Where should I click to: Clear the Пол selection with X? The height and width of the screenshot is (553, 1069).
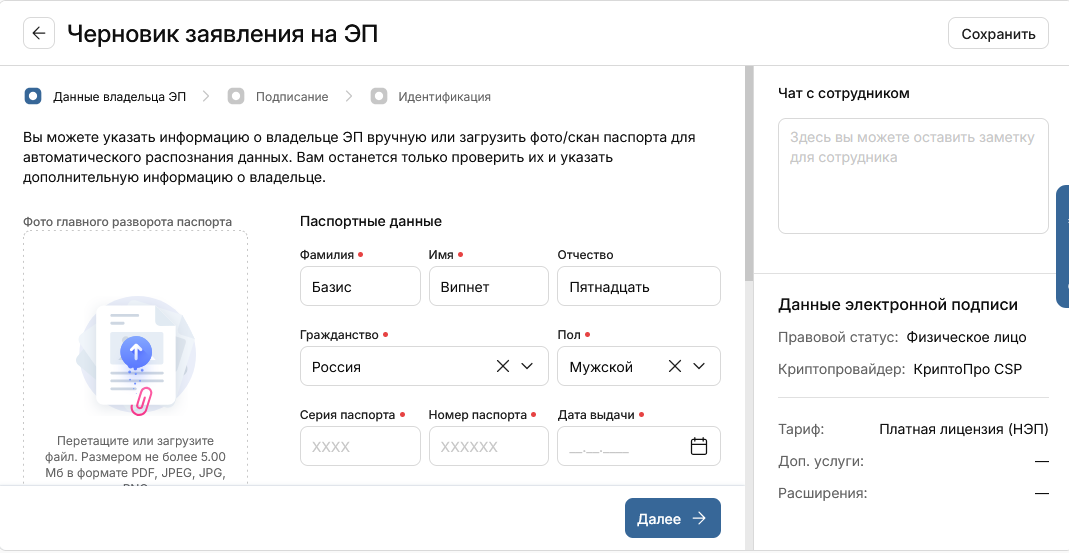[675, 366]
